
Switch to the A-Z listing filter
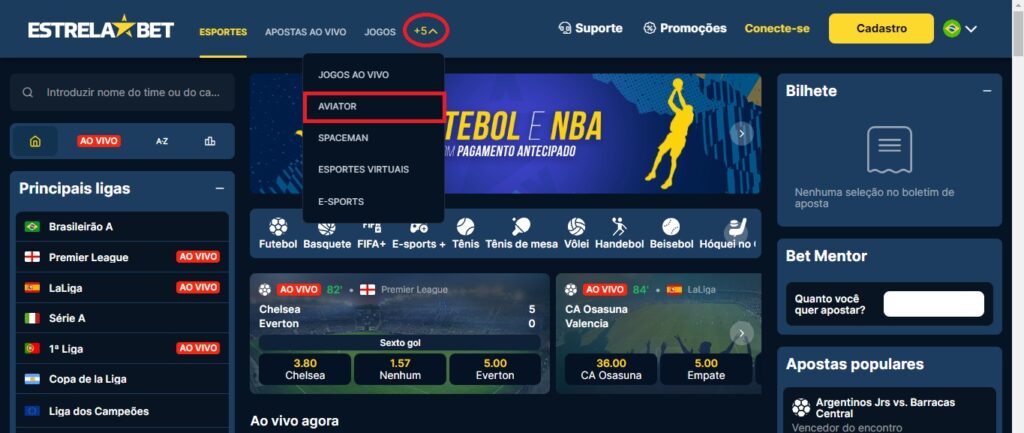click(162, 141)
